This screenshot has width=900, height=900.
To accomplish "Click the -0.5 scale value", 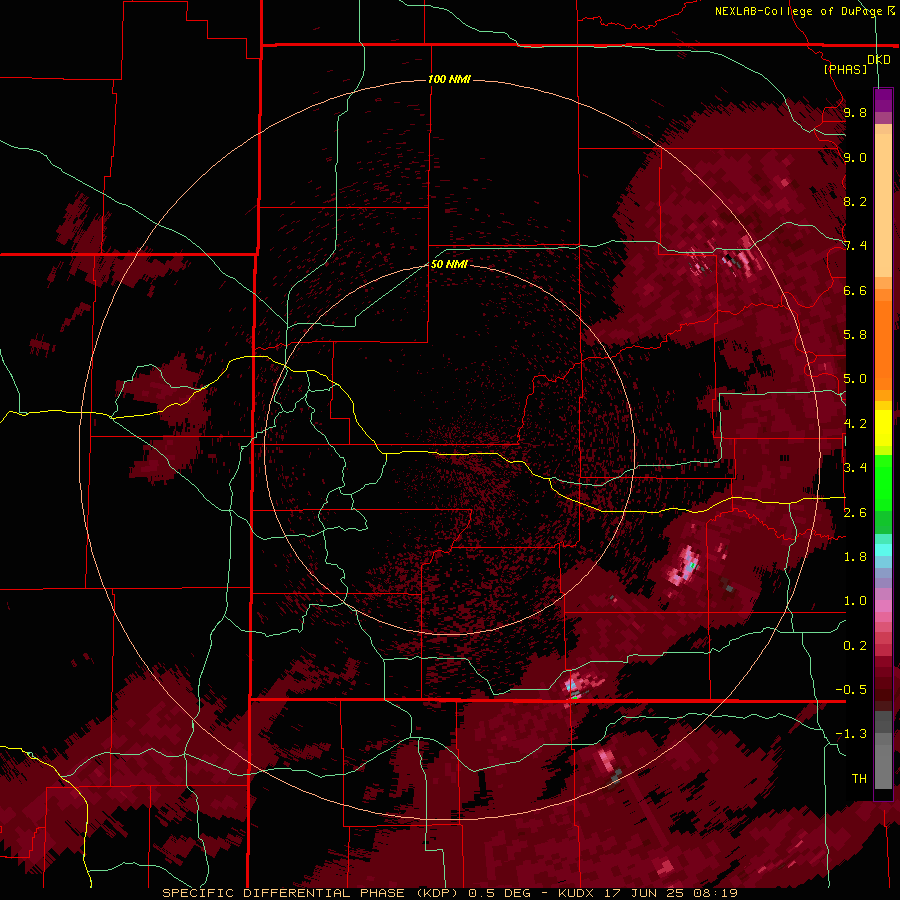I will (851, 690).
